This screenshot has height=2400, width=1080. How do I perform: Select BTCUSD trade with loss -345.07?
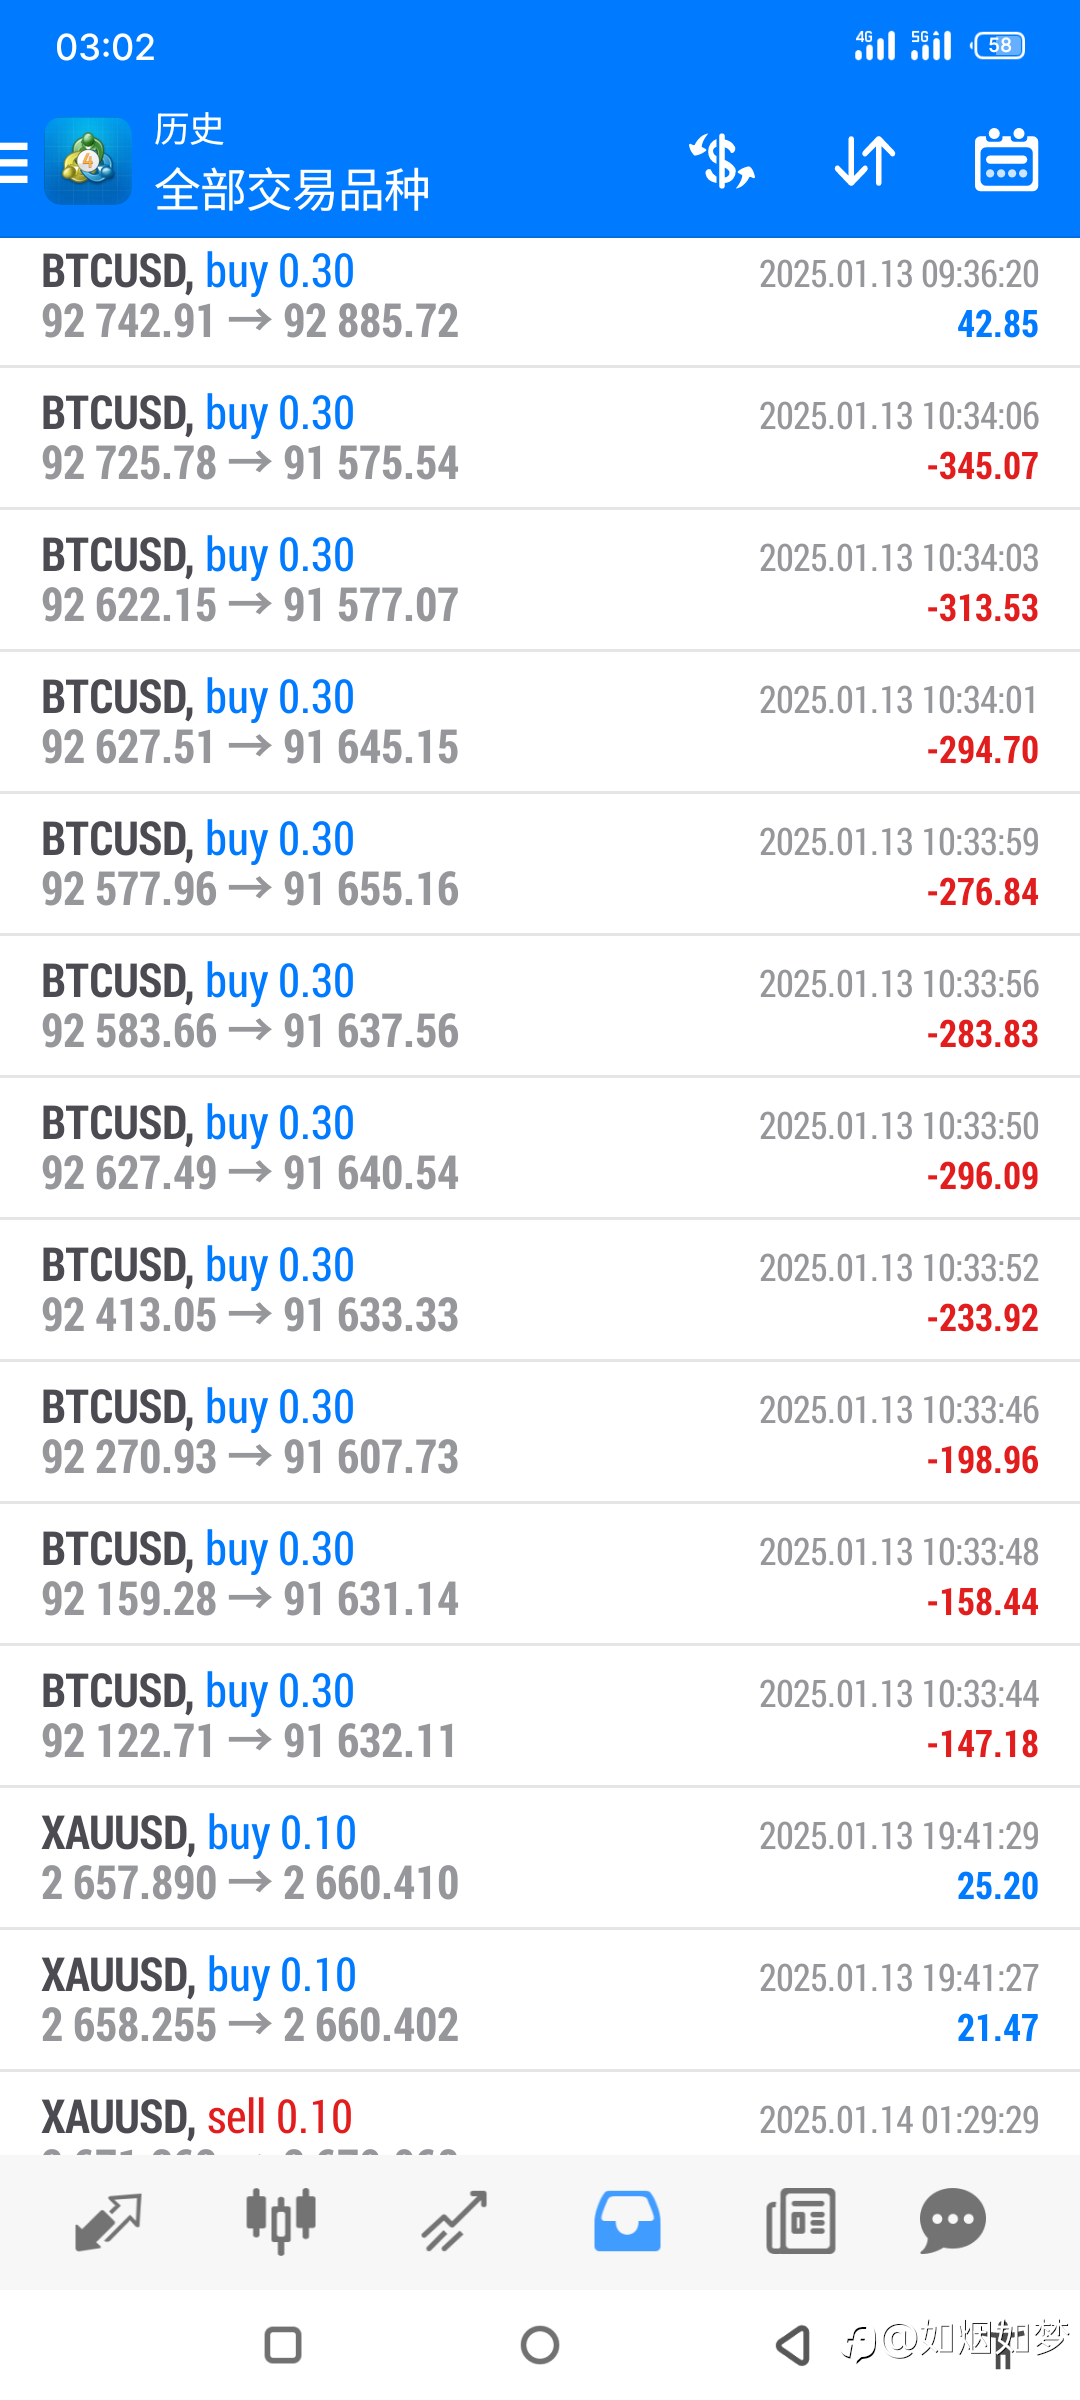click(540, 439)
